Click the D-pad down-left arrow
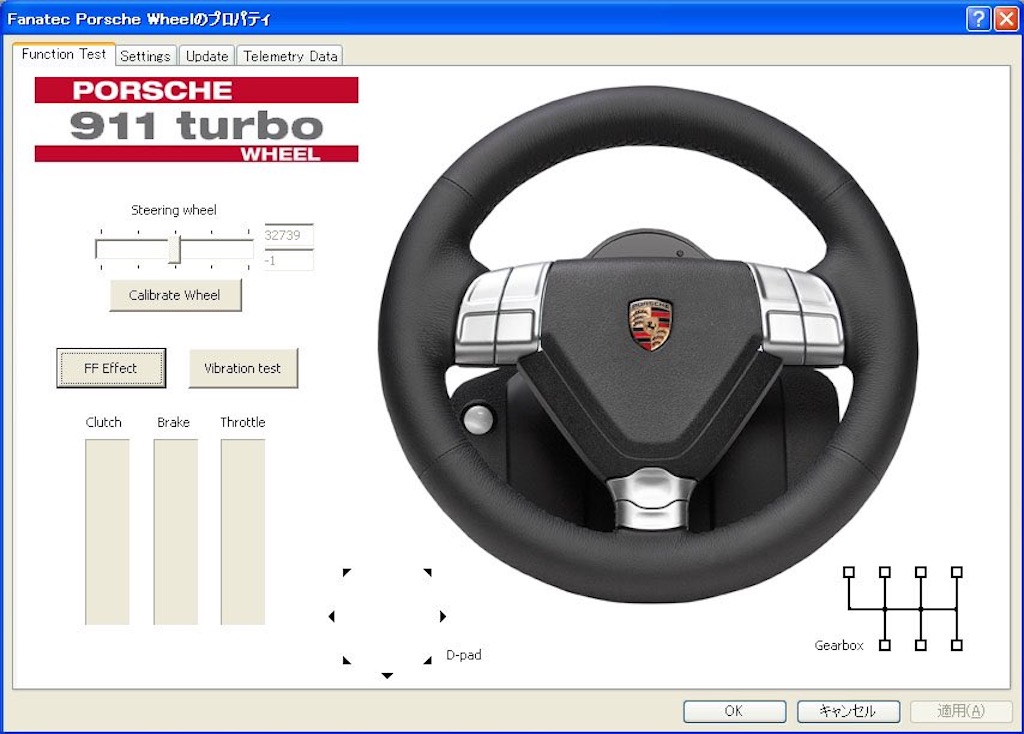This screenshot has height=734, width=1024. pyautogui.click(x=347, y=660)
